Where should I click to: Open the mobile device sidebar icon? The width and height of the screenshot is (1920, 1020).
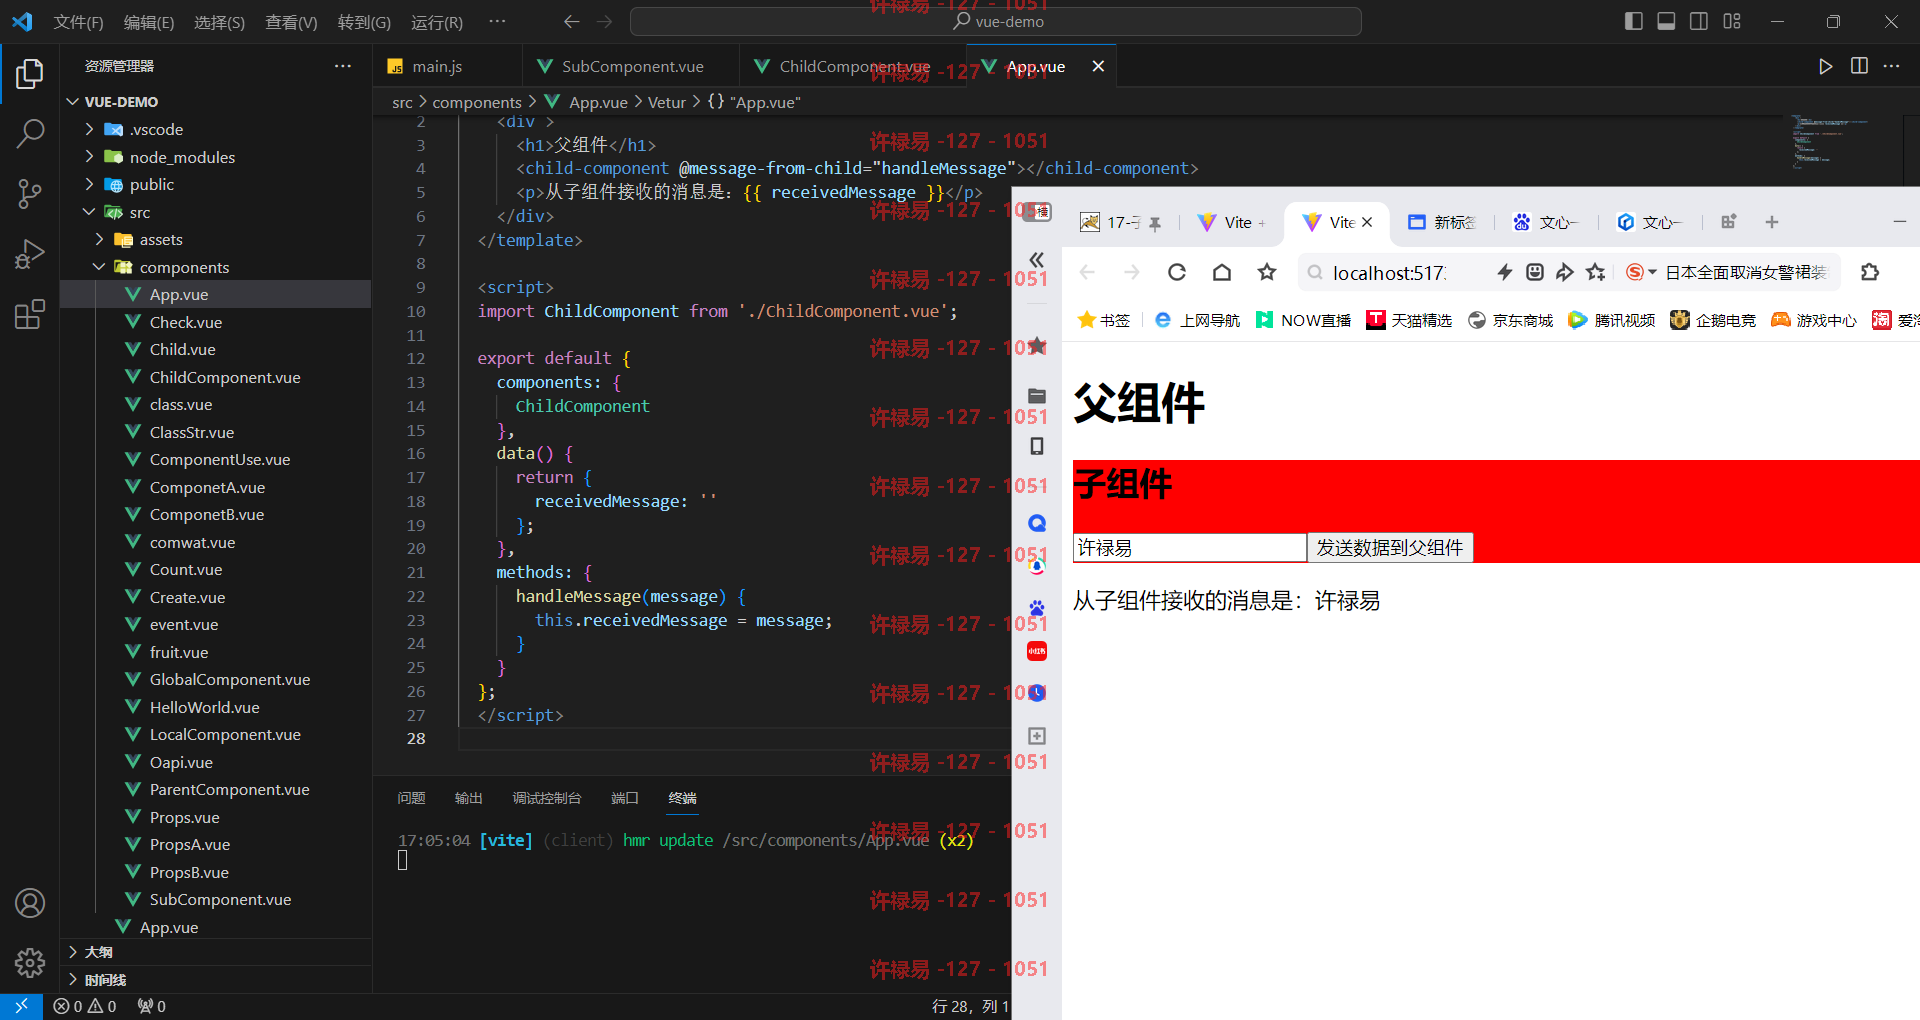click(1037, 446)
